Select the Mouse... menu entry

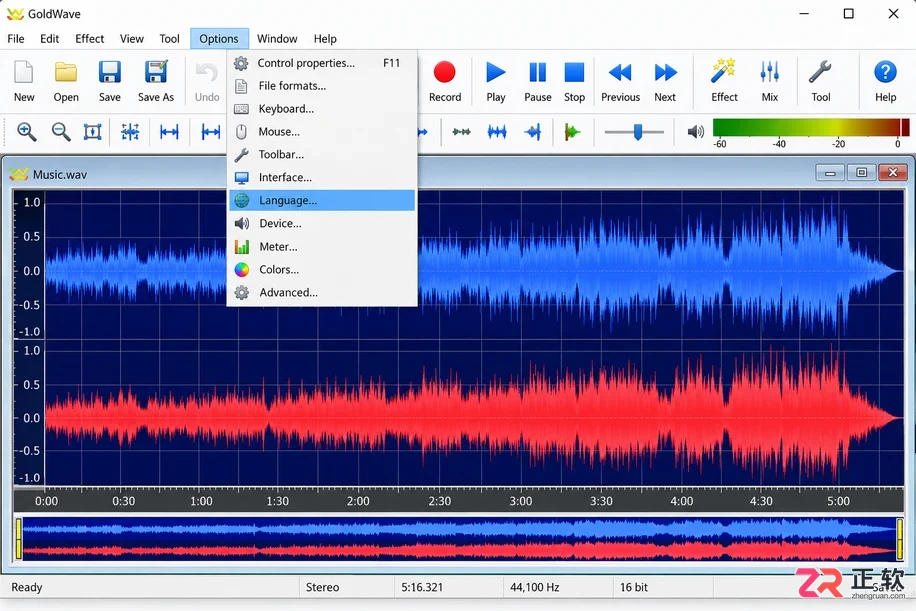(x=322, y=131)
